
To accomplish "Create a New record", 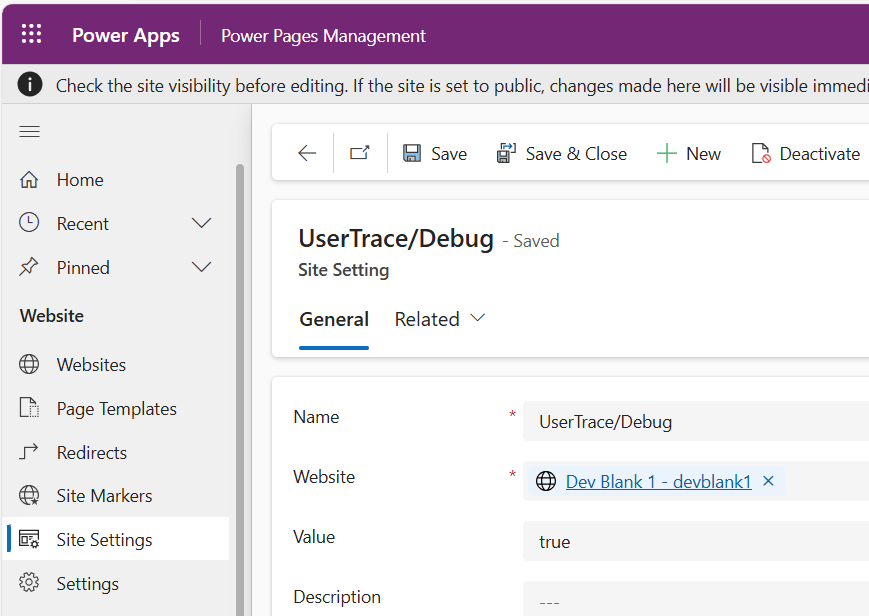I will pos(689,153).
